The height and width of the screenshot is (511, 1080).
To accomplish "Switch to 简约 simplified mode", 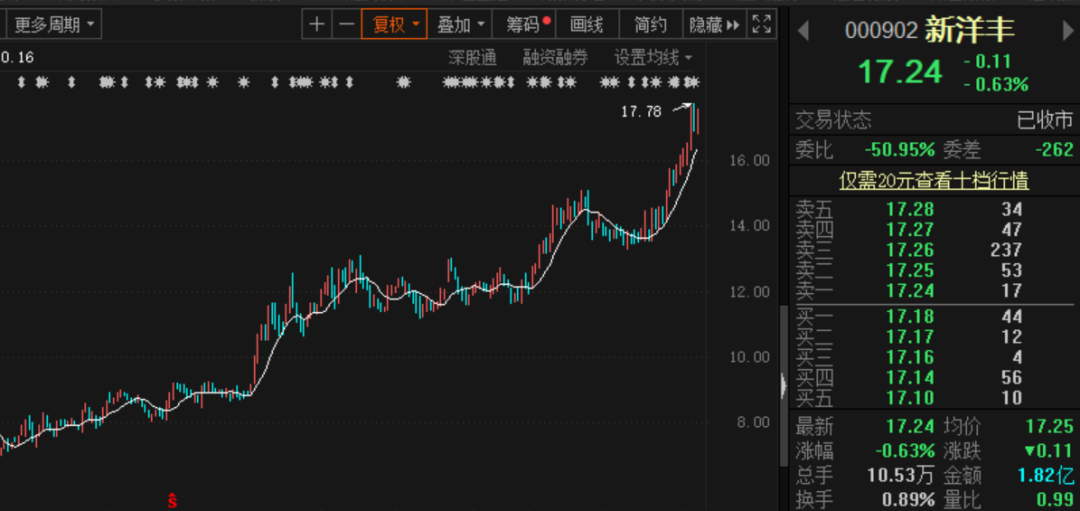I will pos(650,24).
